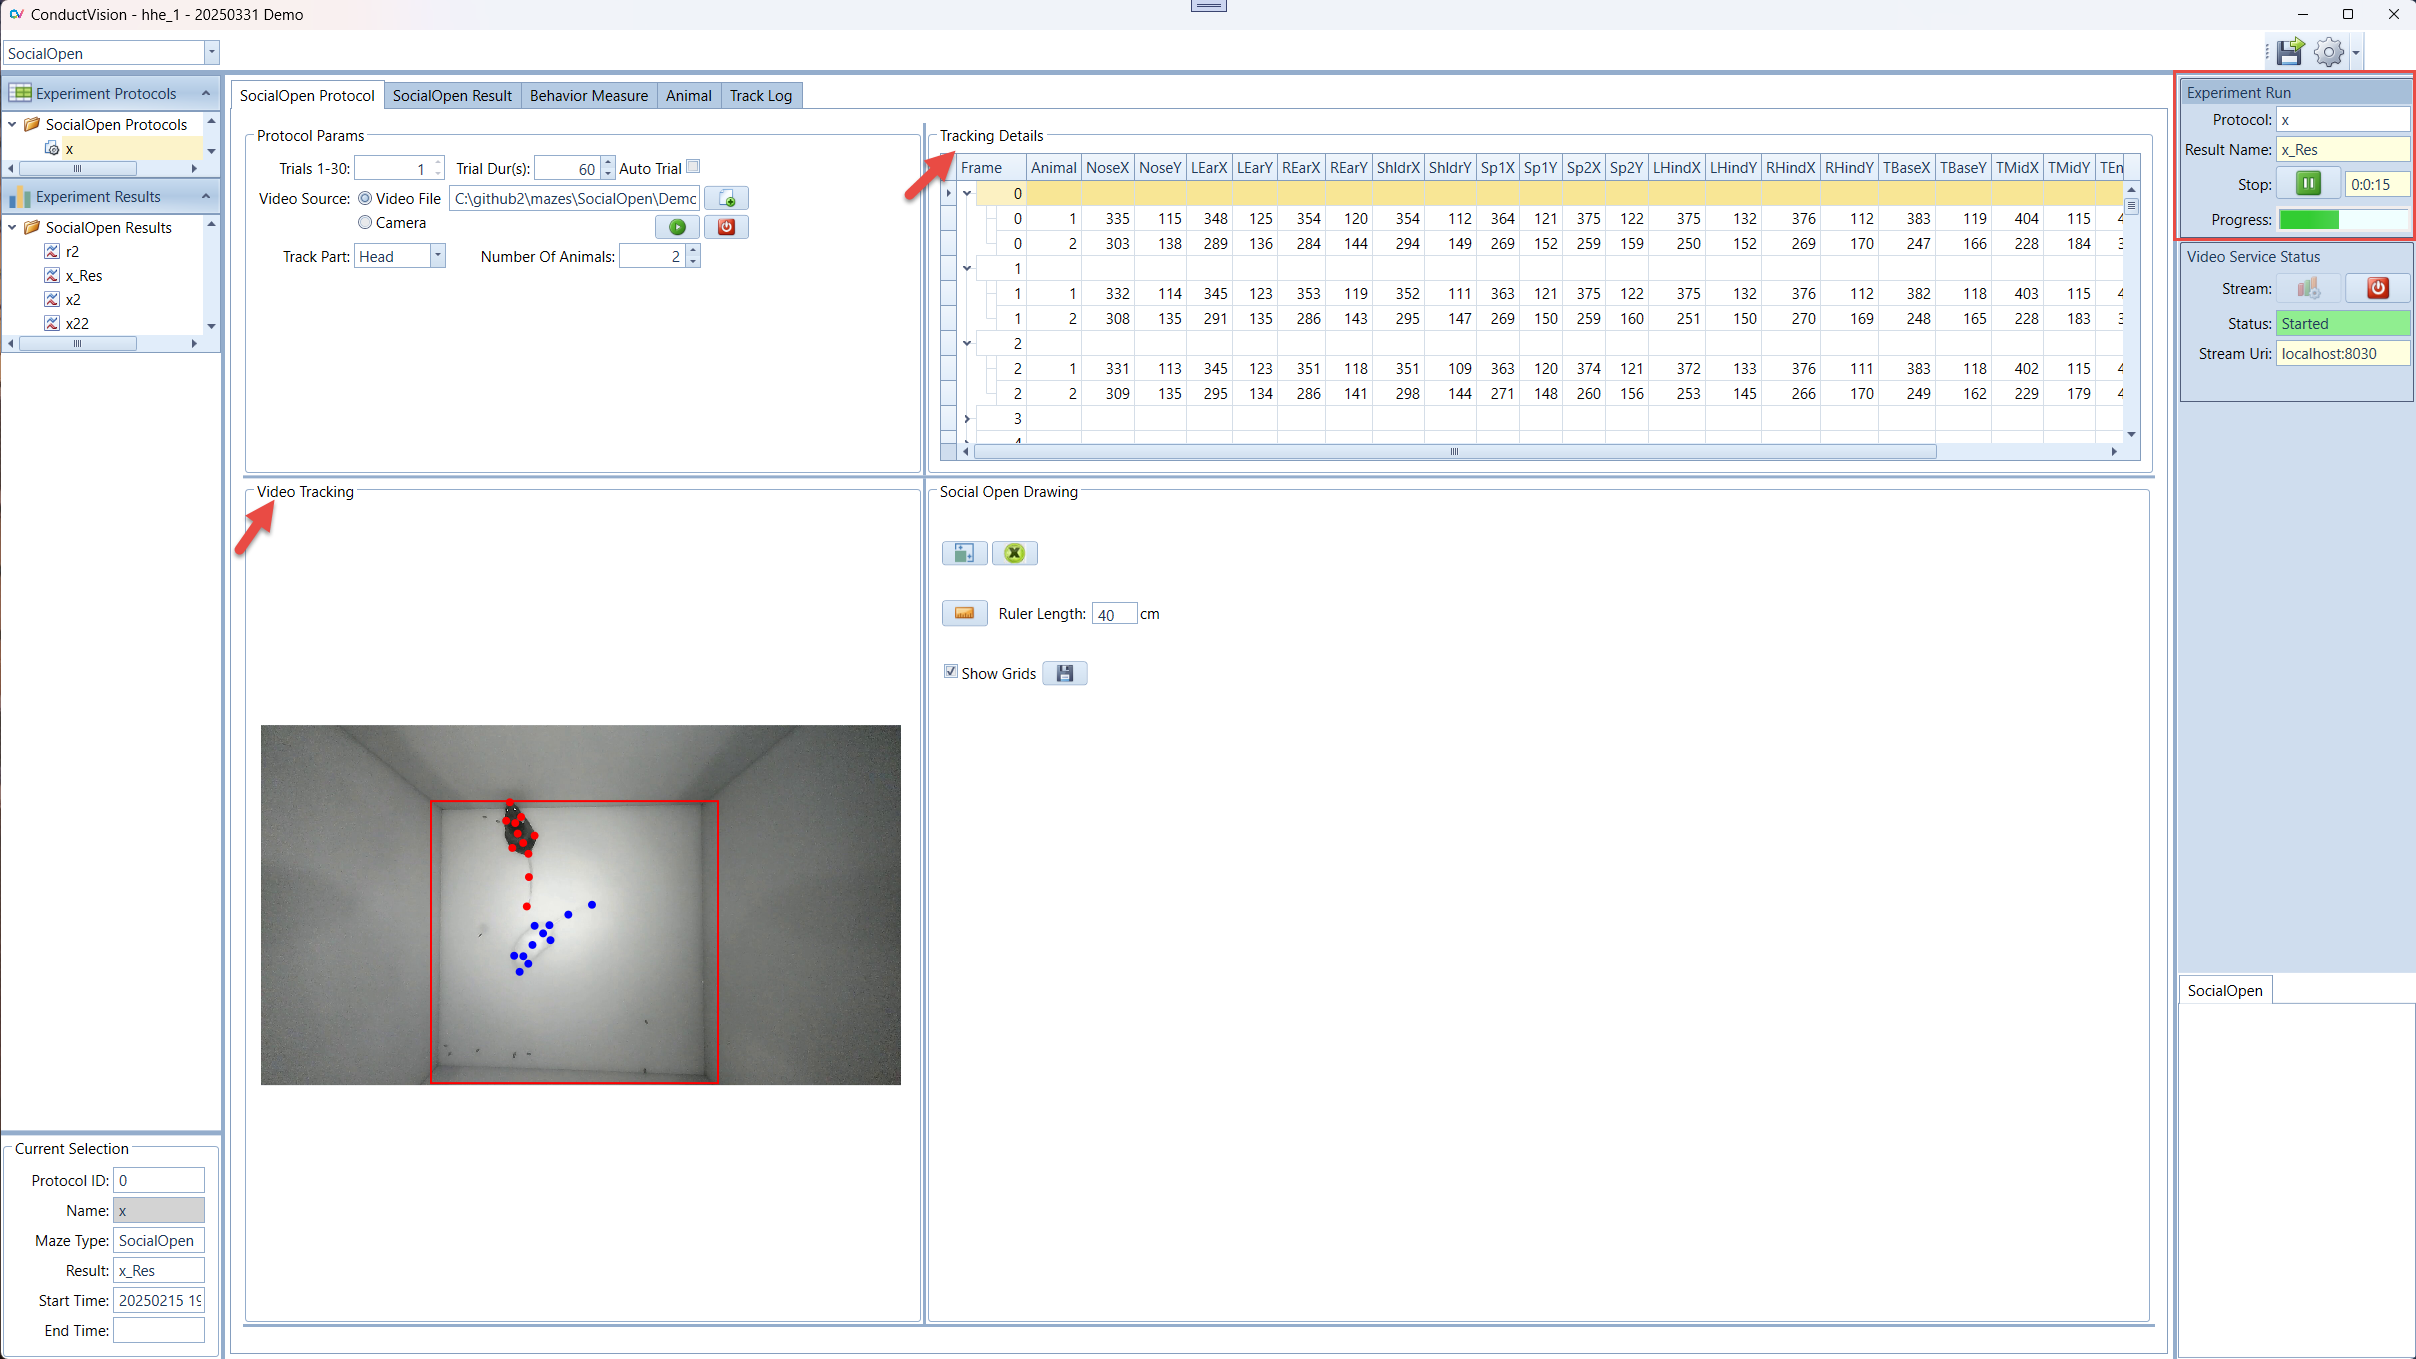Image resolution: width=2416 pixels, height=1359 pixels.
Task: Open the Track Log tab
Action: 760,96
